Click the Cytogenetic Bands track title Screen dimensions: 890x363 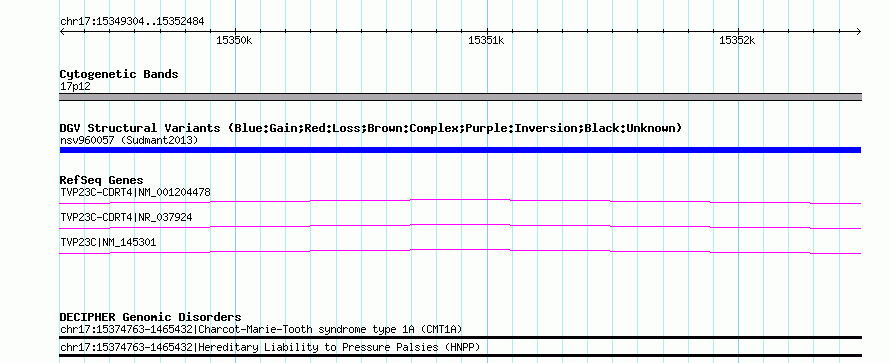[x=119, y=74]
